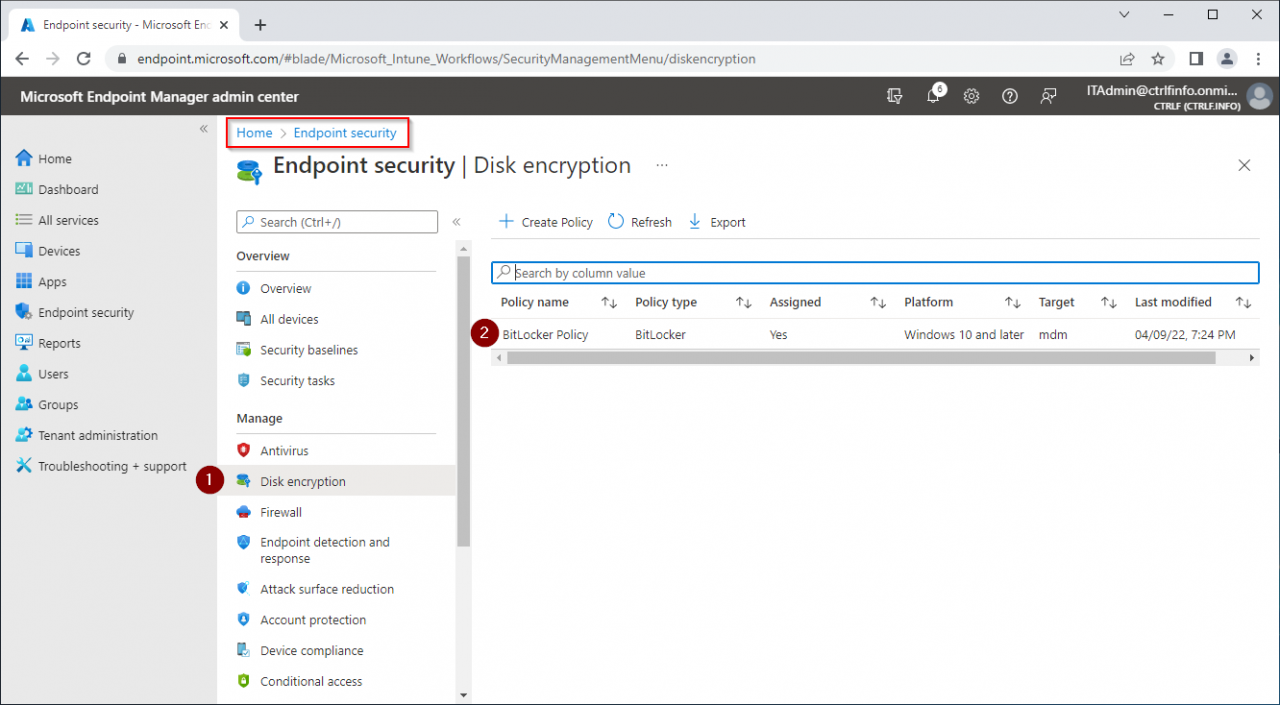Toggle sorting on the Last modified column
The height and width of the screenshot is (705, 1280).
(1242, 301)
